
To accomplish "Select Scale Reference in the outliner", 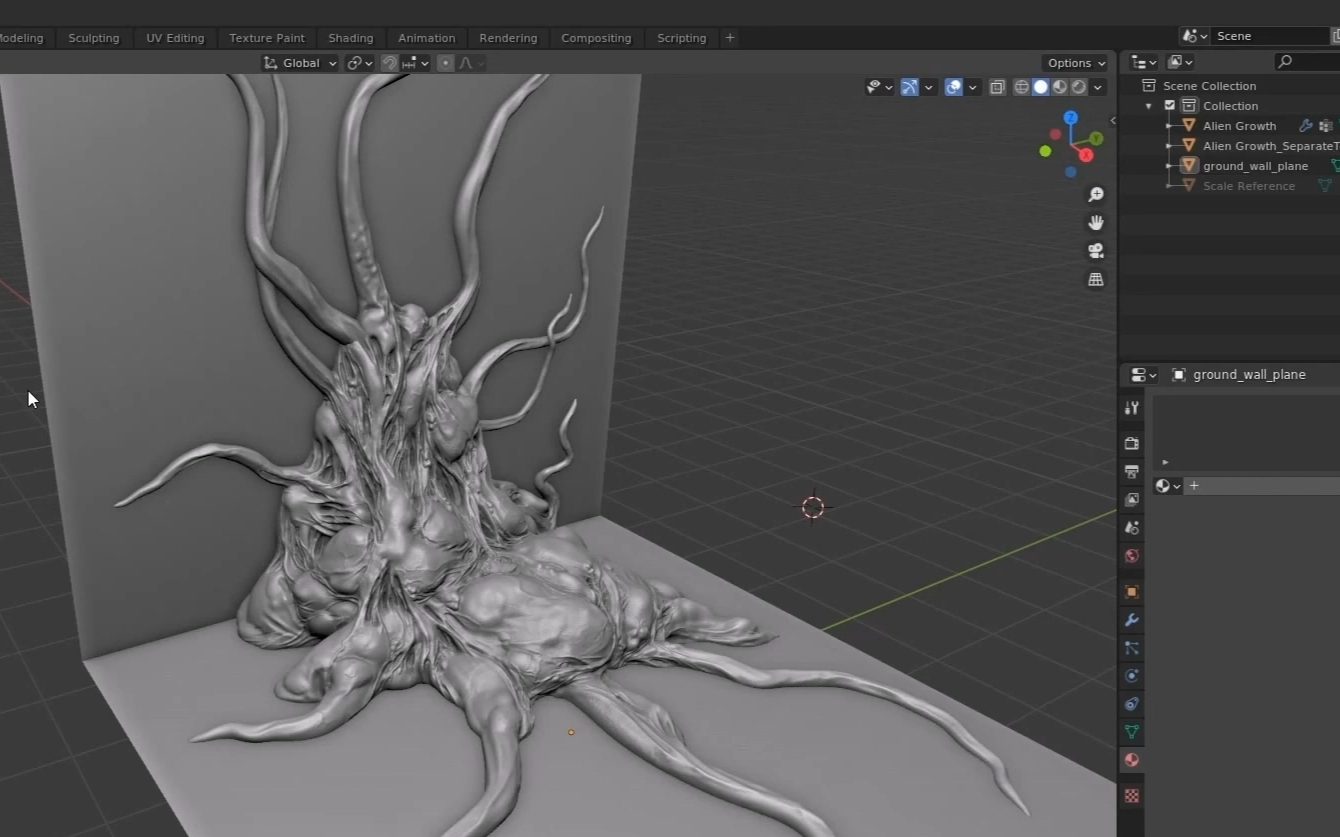I will coord(1248,186).
